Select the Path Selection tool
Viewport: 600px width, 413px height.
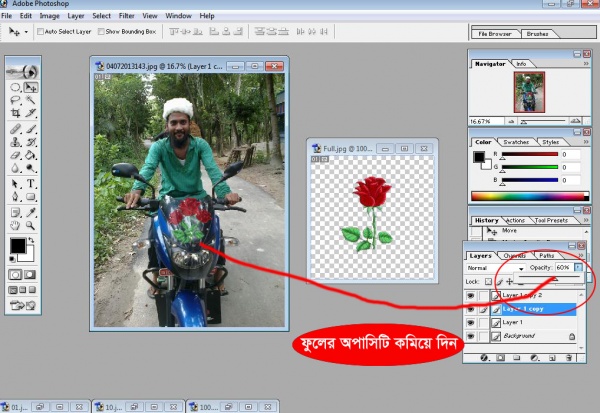click(x=15, y=184)
